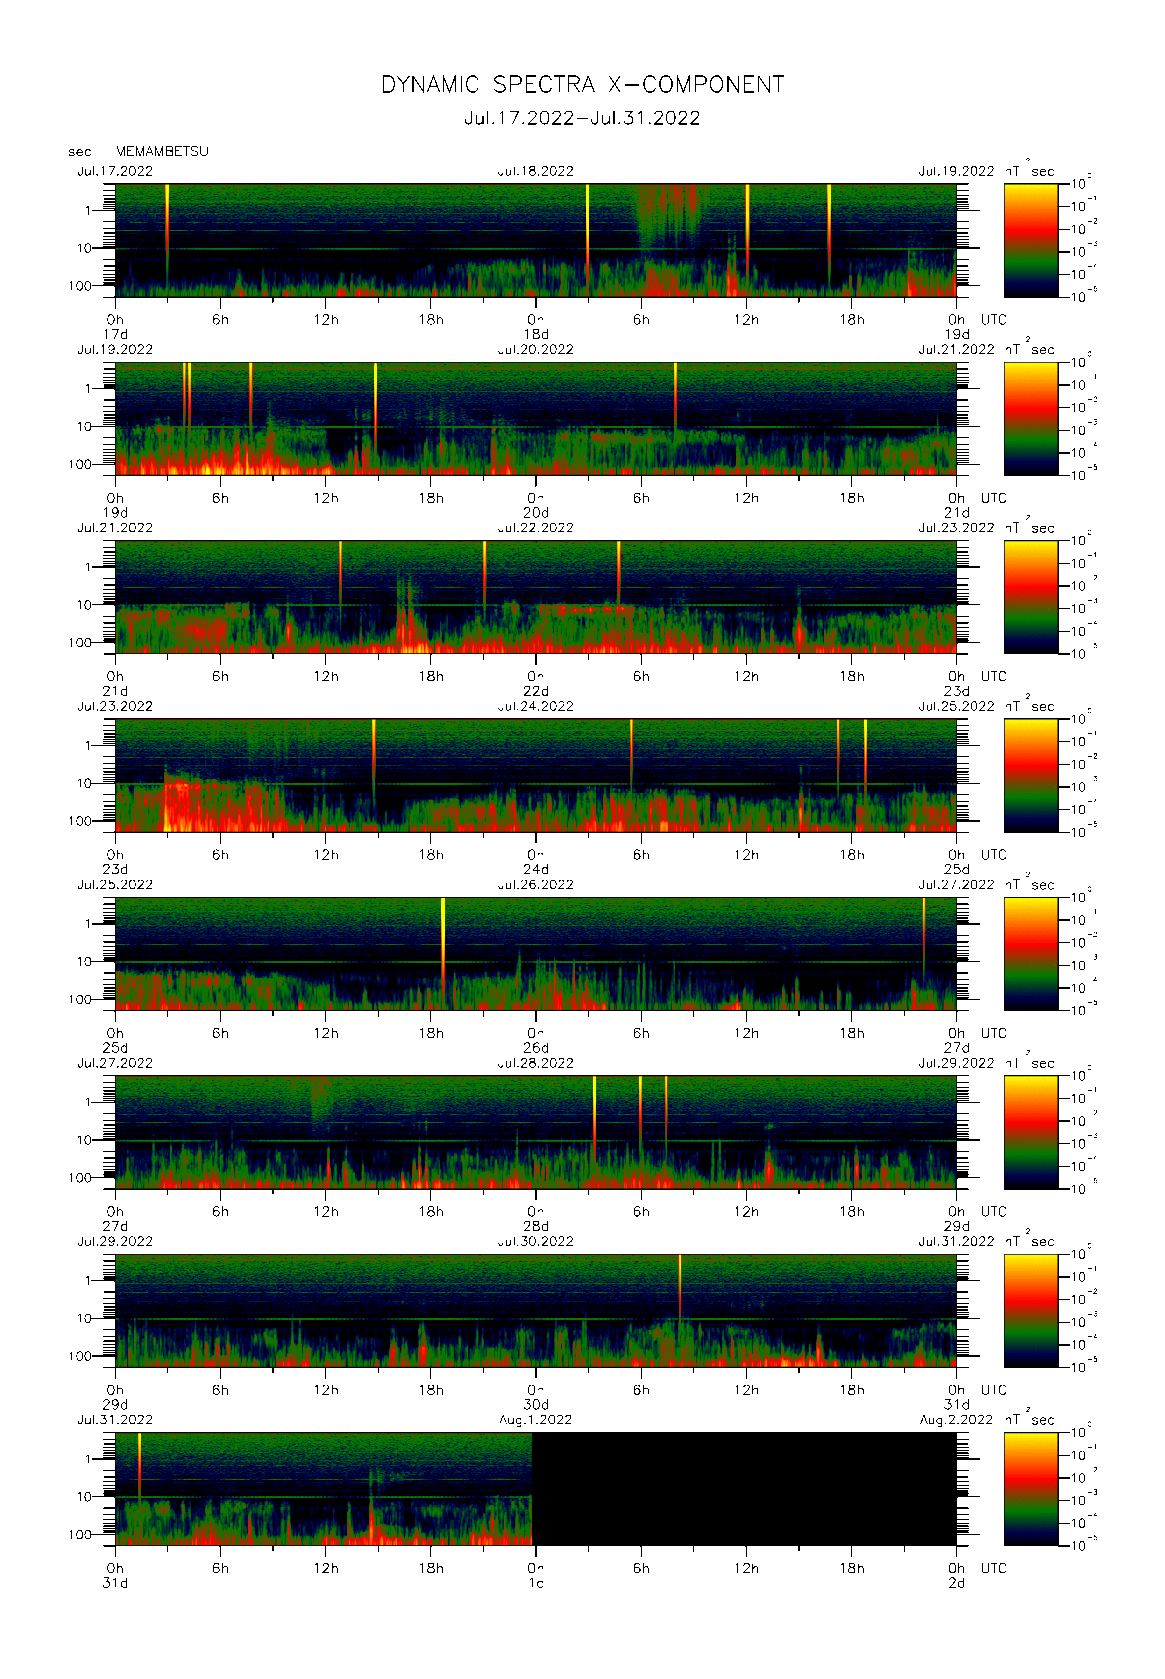
Task: Click the 2d day axis label
Action: (957, 1583)
